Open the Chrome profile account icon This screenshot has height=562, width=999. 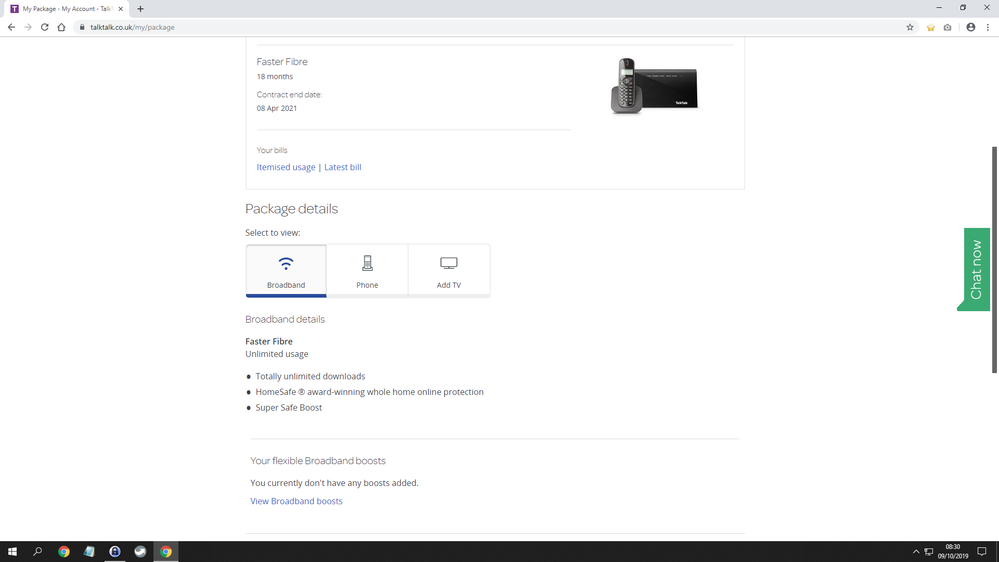(970, 27)
